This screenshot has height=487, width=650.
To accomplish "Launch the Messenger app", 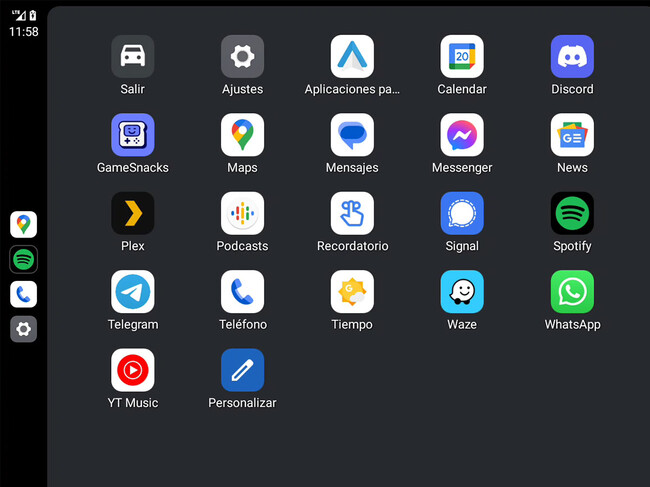I will [462, 135].
